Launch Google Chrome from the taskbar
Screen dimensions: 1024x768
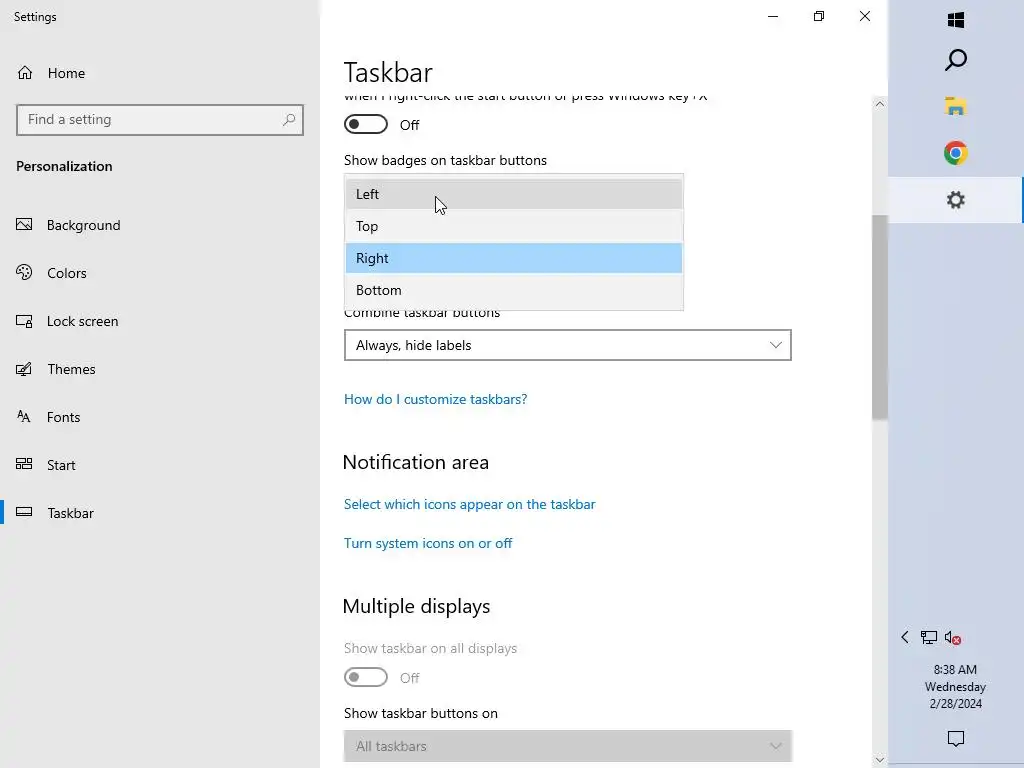tap(955, 153)
